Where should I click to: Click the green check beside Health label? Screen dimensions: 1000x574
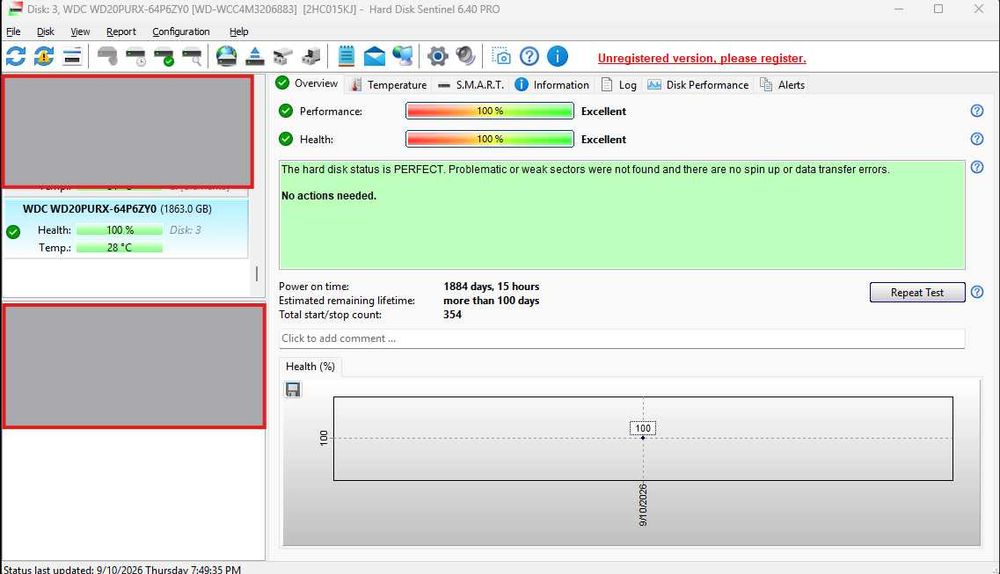click(286, 139)
